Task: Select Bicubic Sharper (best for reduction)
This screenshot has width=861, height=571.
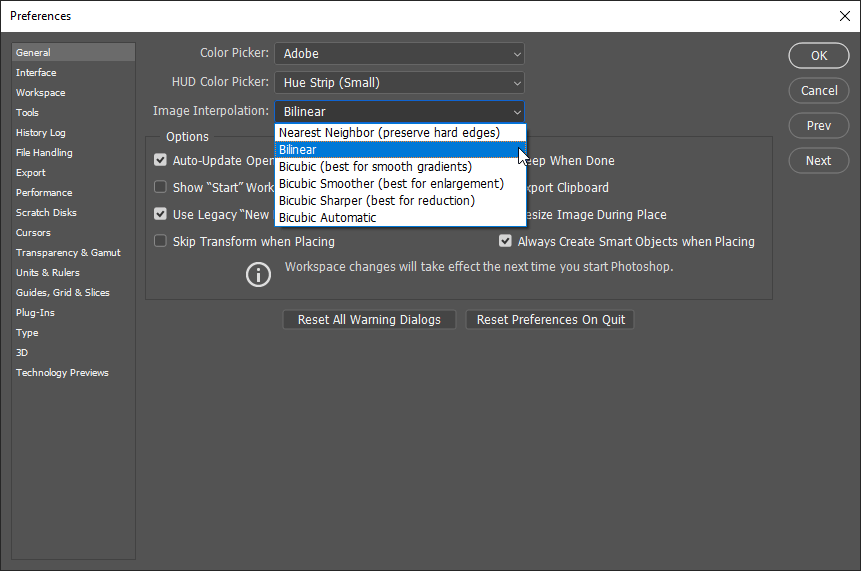Action: (377, 200)
